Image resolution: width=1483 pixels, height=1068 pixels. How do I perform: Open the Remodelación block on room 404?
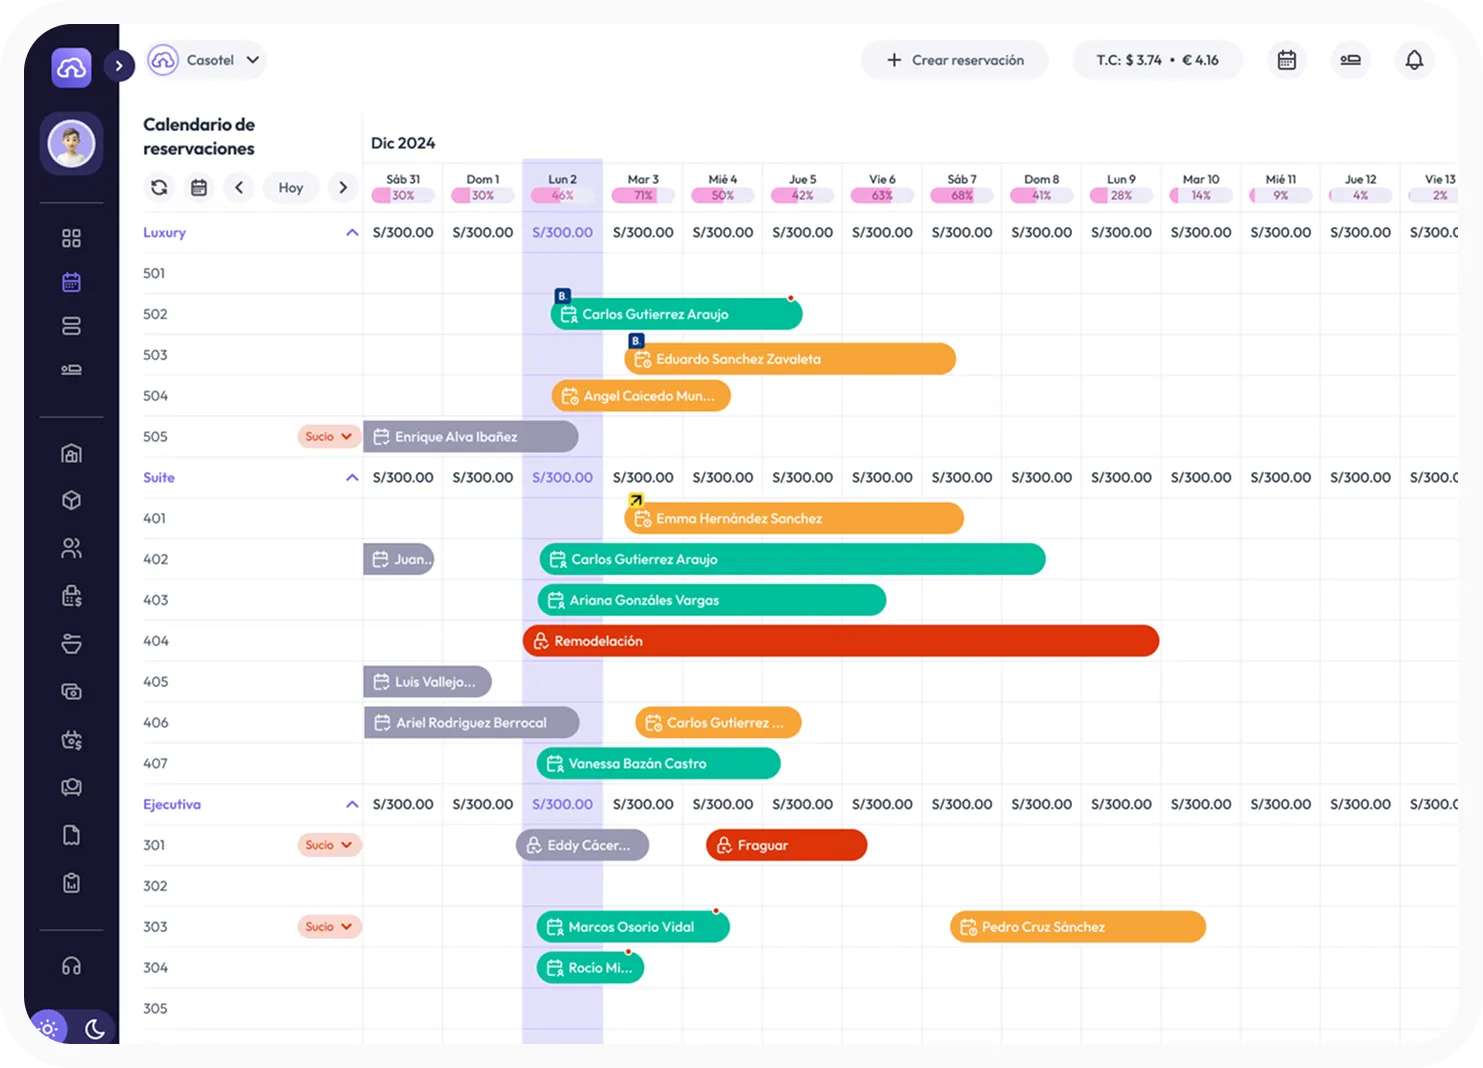[x=840, y=641]
